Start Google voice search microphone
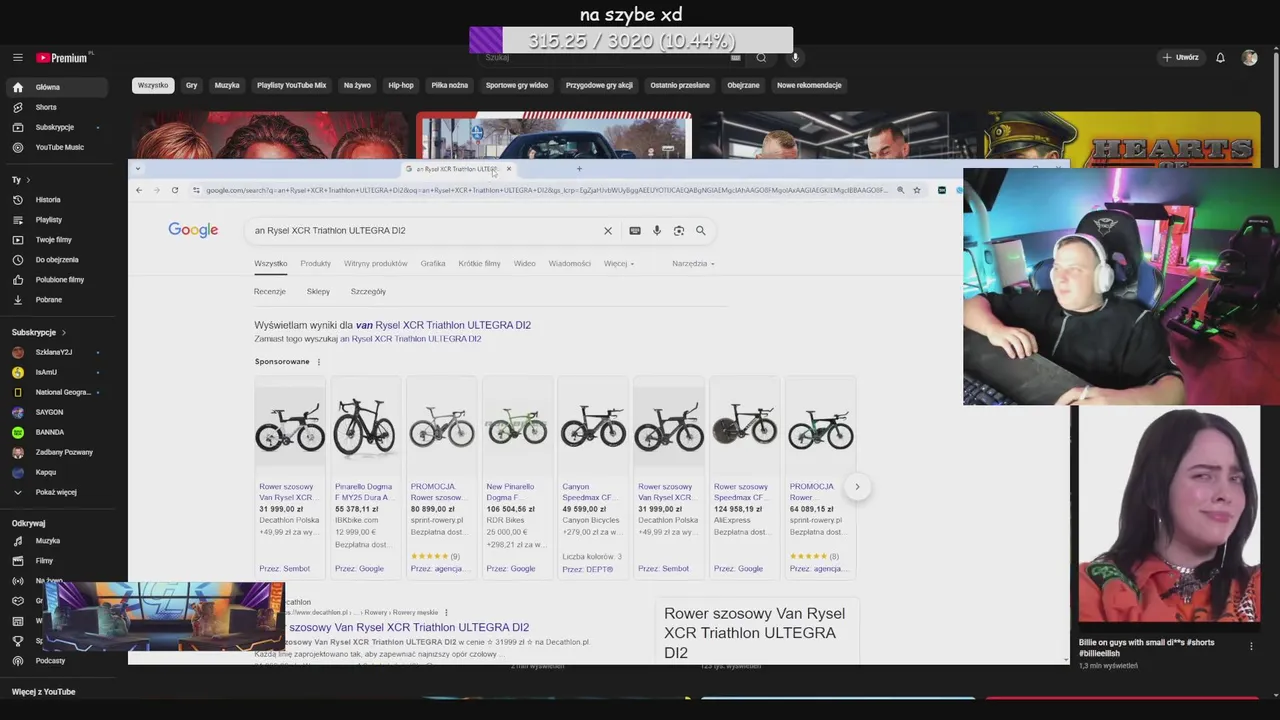The height and width of the screenshot is (720, 1280). click(657, 231)
